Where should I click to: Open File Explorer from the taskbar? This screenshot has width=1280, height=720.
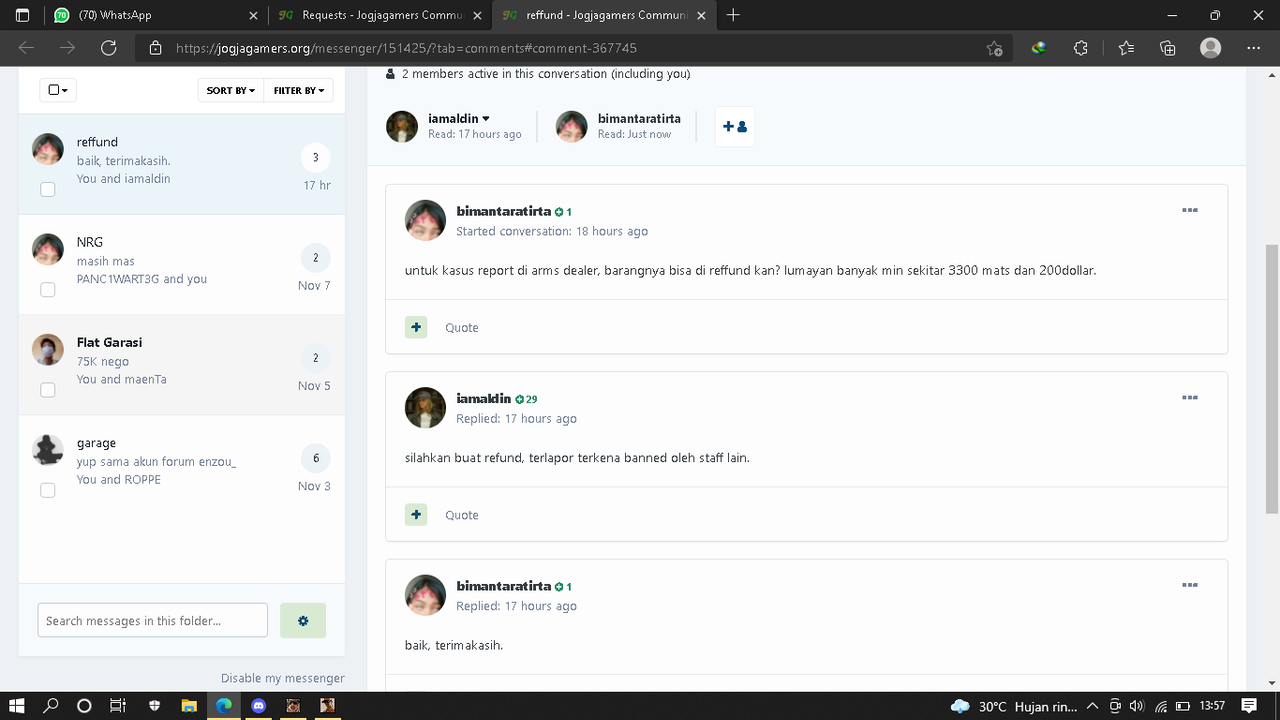pyautogui.click(x=188, y=706)
